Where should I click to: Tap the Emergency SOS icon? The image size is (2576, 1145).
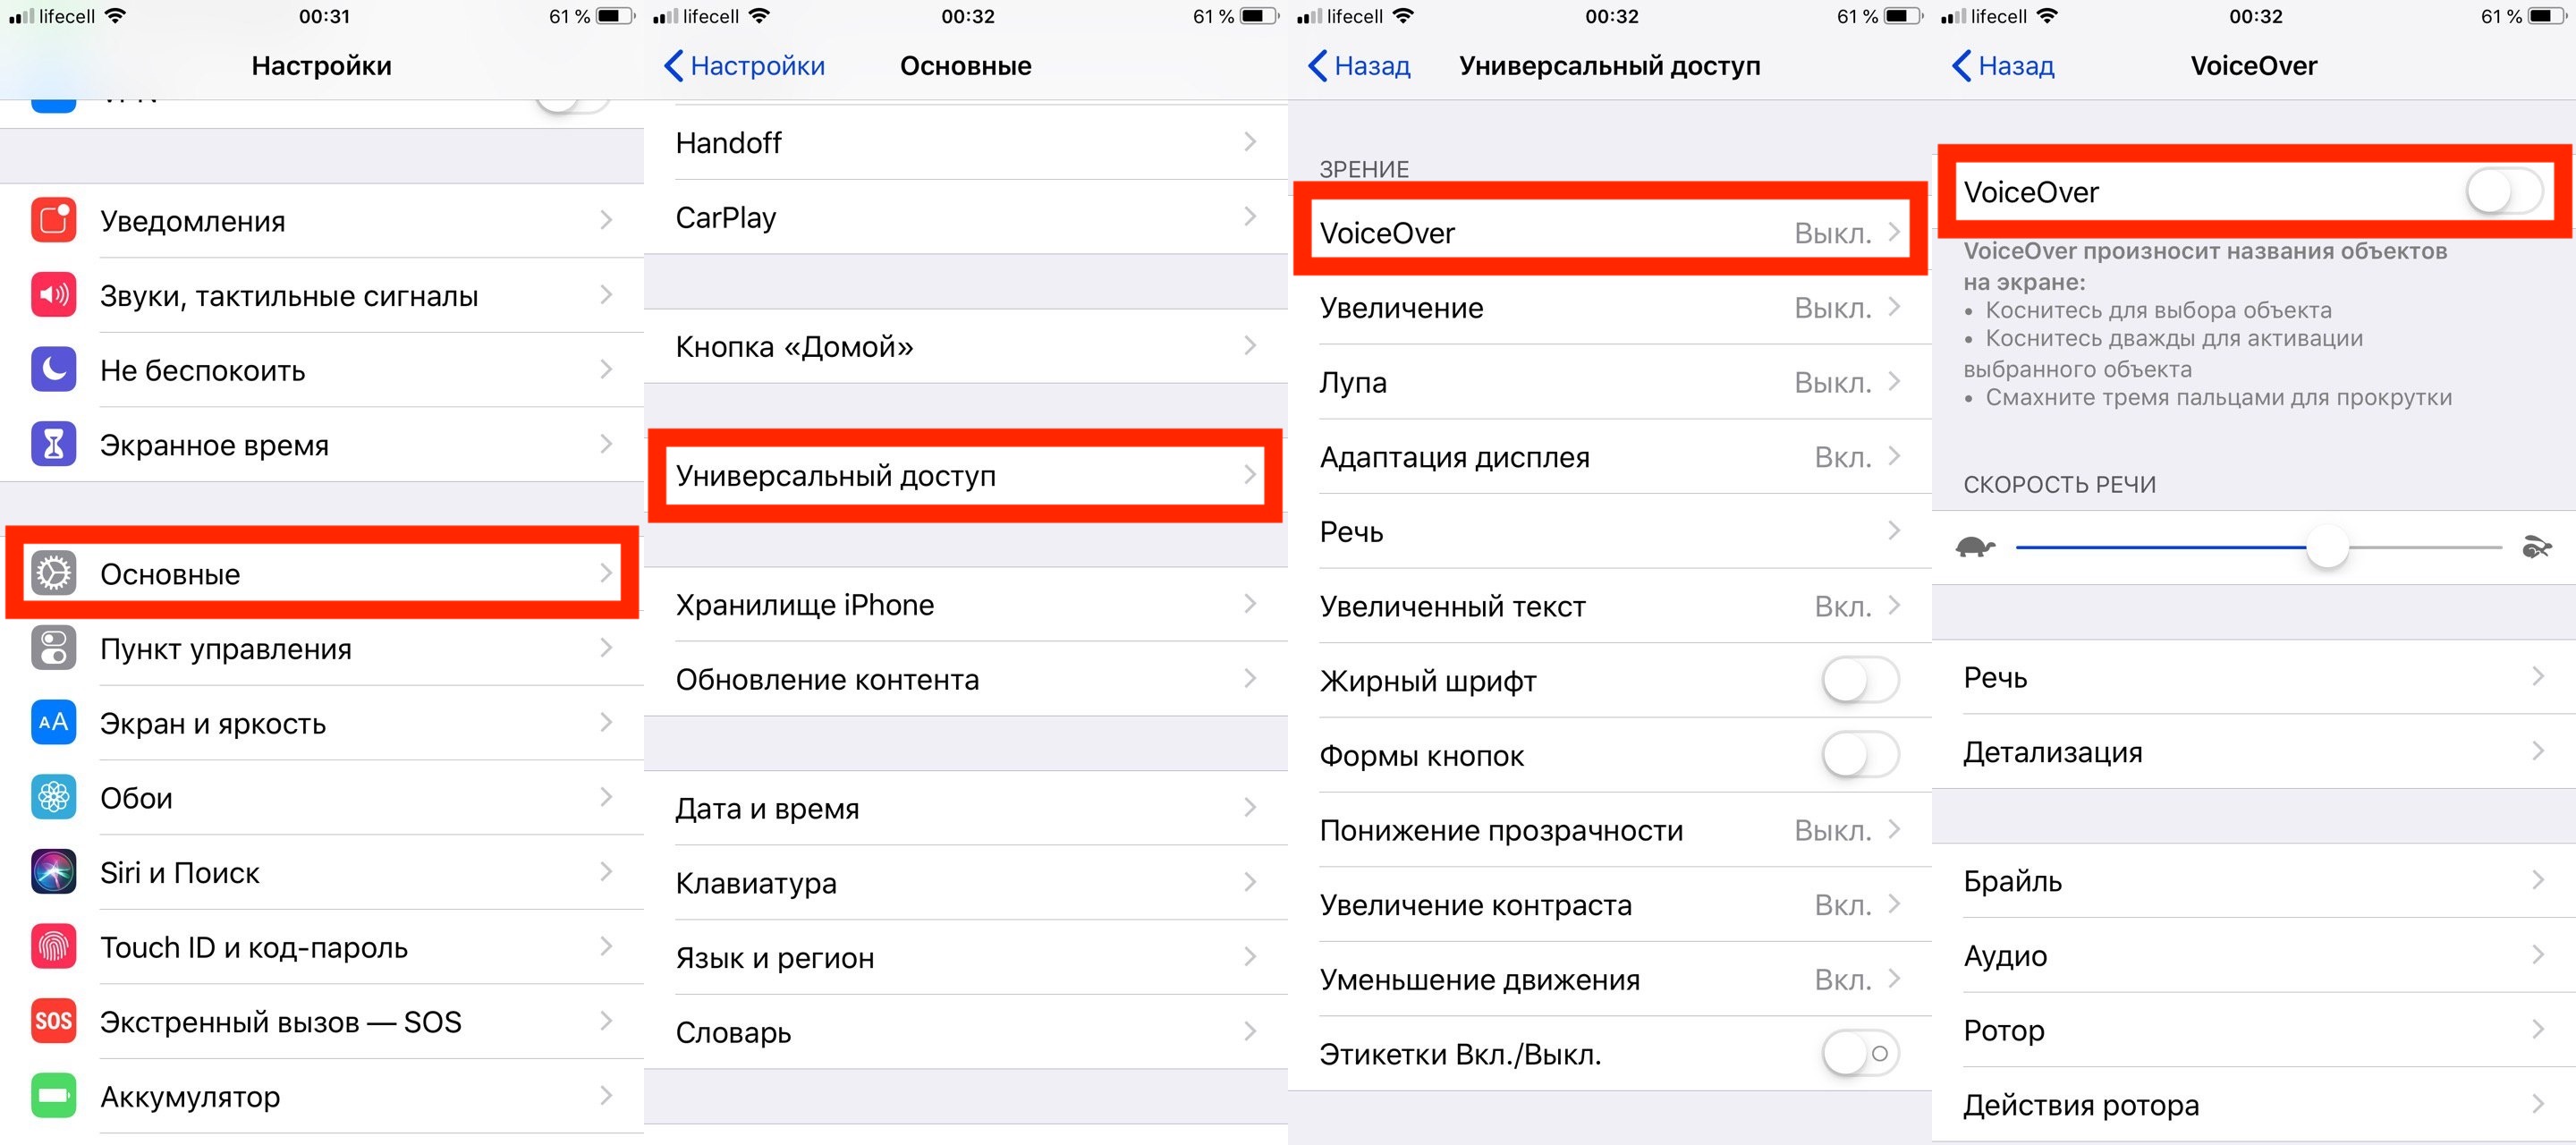[47, 1020]
